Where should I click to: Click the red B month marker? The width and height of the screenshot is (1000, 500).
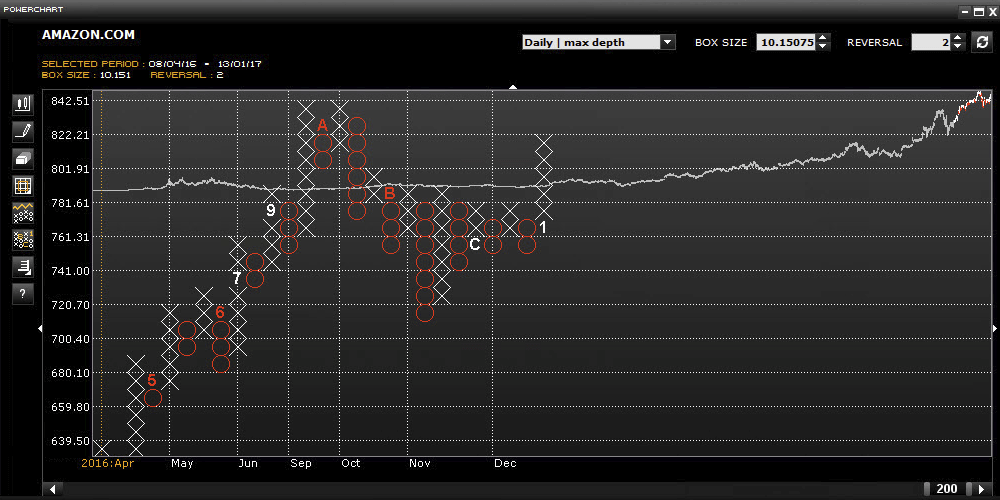point(390,193)
